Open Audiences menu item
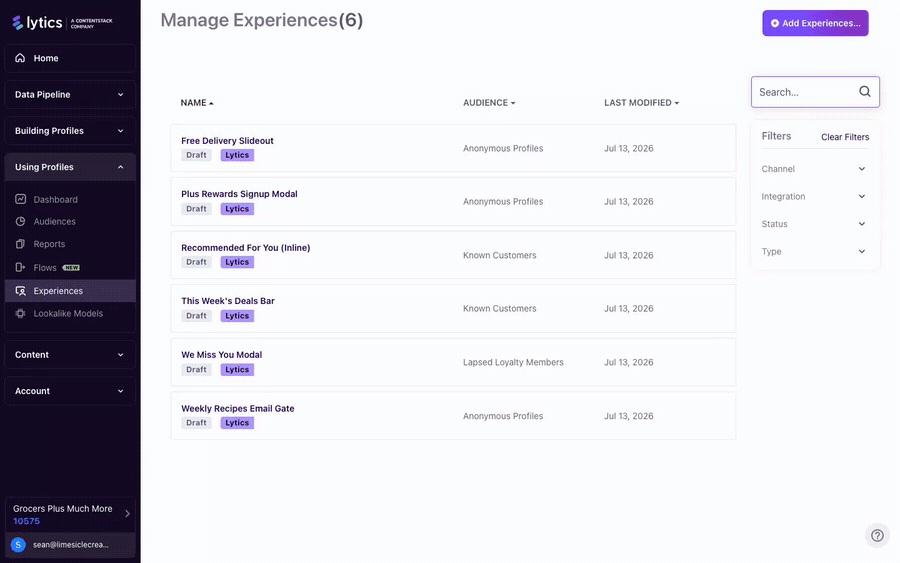The image size is (900, 563). (x=70, y=222)
